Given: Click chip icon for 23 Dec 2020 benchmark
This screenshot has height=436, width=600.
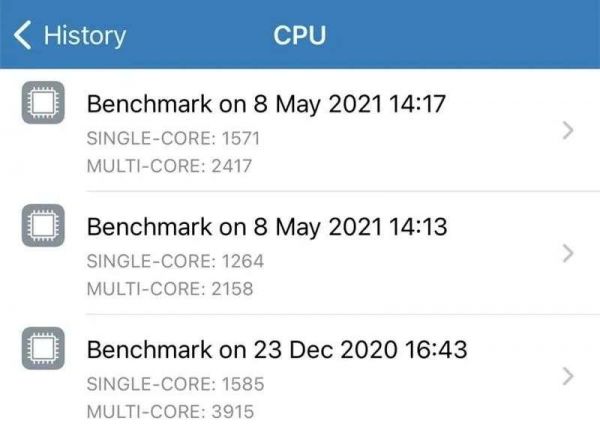Looking at the screenshot, I should tap(43, 350).
